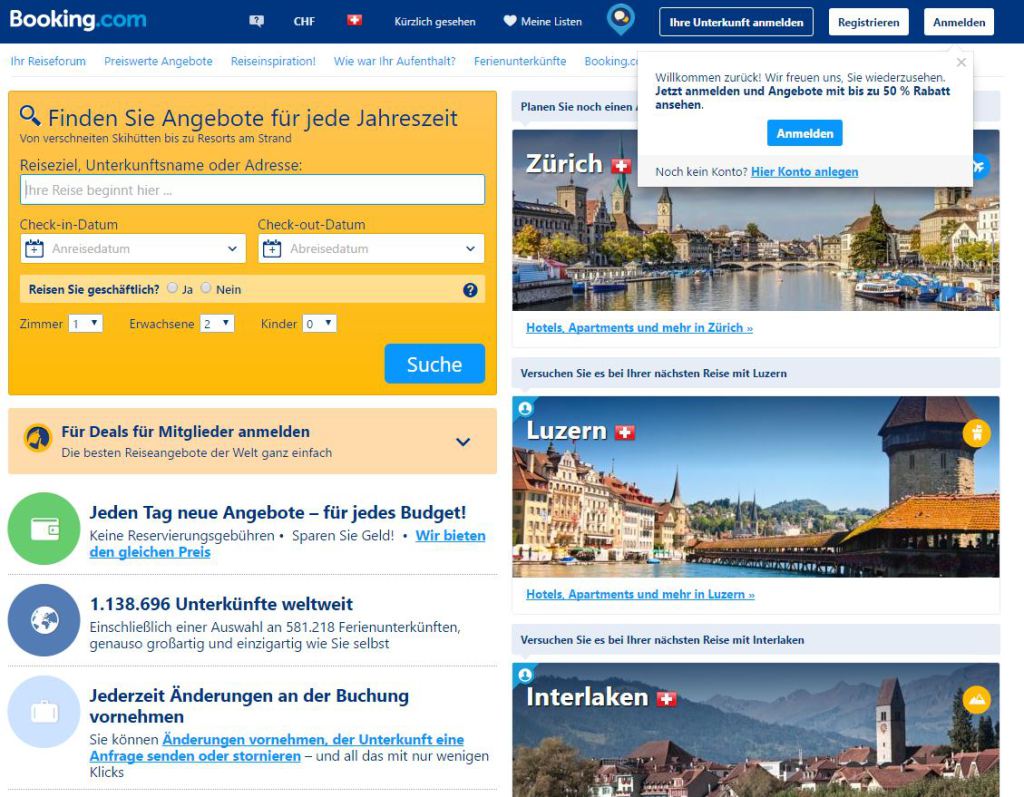Viewport: 1024px width, 797px height.
Task: Open the travel assistant pin icon
Action: 620,19
